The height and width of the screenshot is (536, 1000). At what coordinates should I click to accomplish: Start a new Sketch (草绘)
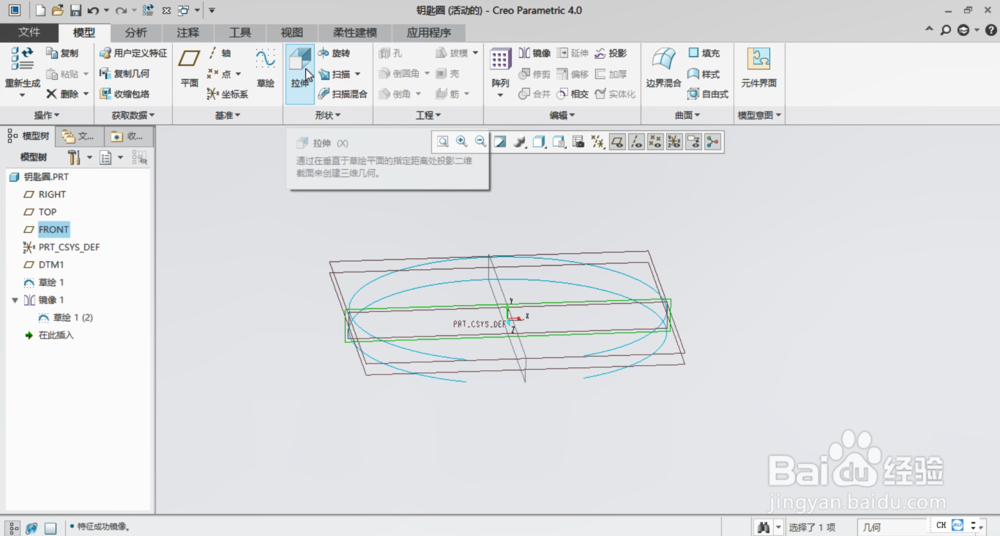pos(265,68)
